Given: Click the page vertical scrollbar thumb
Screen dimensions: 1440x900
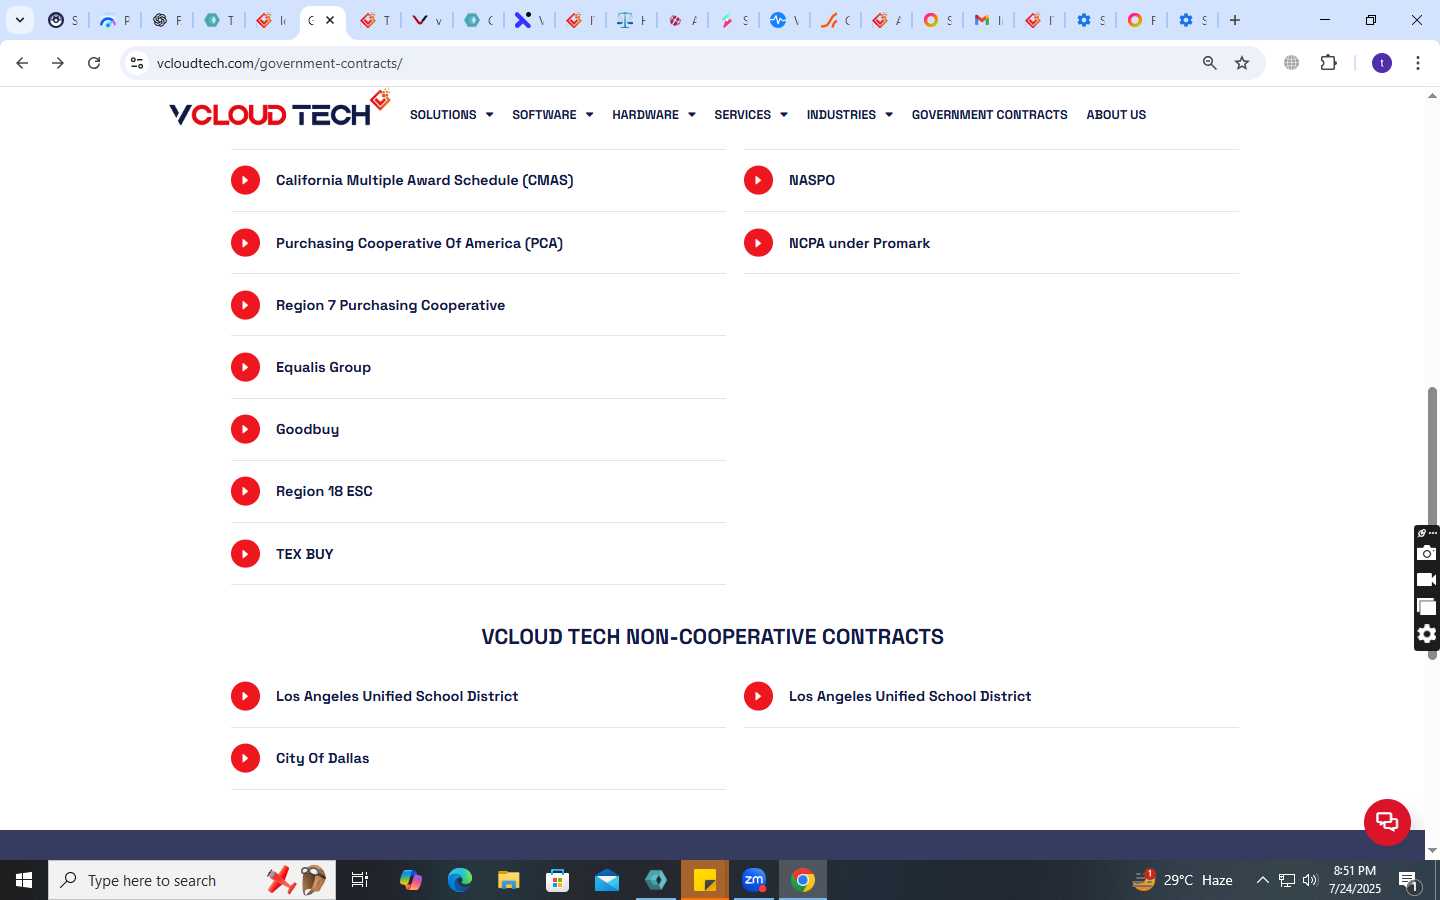Looking at the screenshot, I should pyautogui.click(x=1432, y=522).
